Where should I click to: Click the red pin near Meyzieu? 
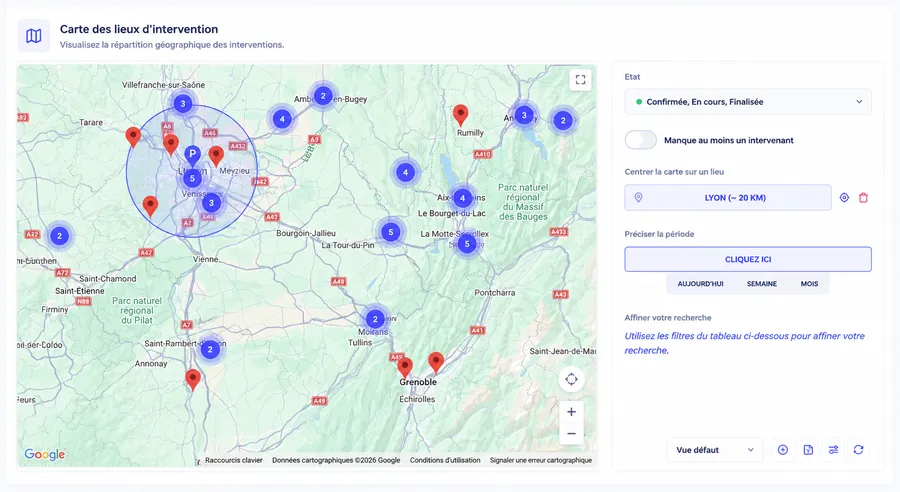pyautogui.click(x=216, y=156)
